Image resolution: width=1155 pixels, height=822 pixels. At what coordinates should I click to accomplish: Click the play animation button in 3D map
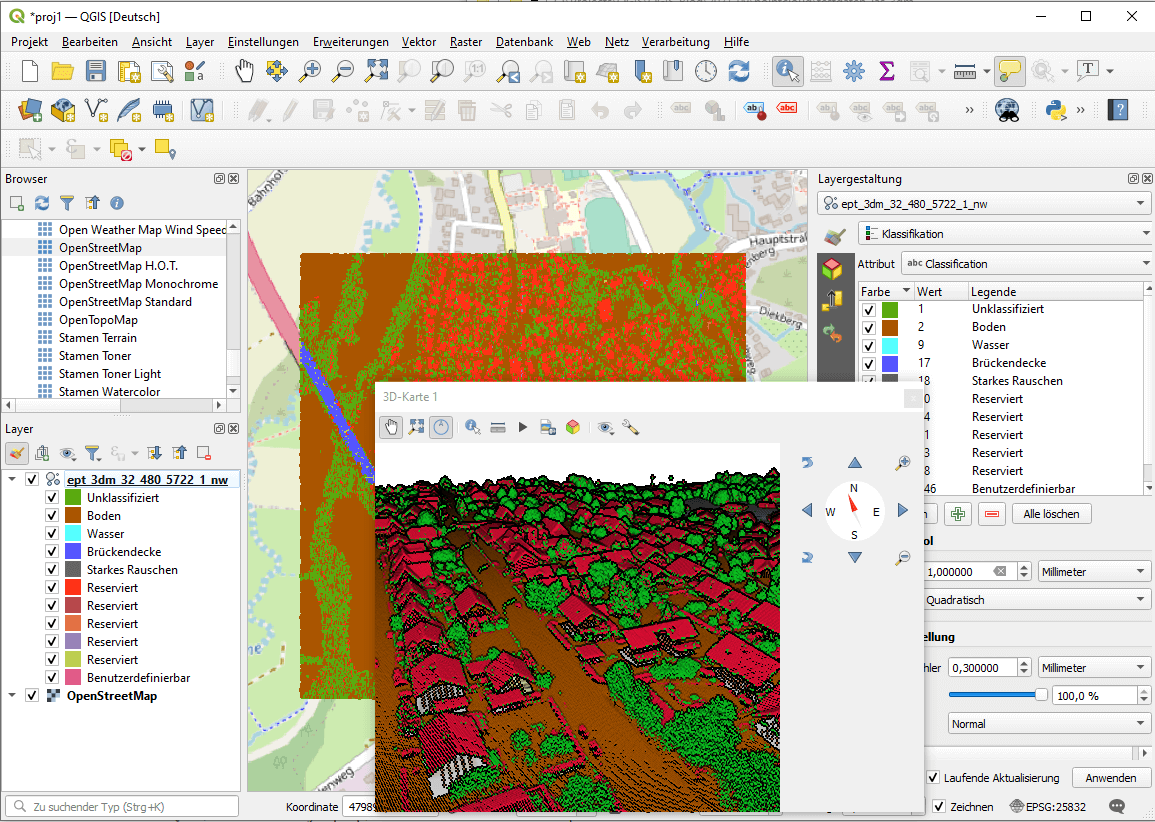coord(522,427)
